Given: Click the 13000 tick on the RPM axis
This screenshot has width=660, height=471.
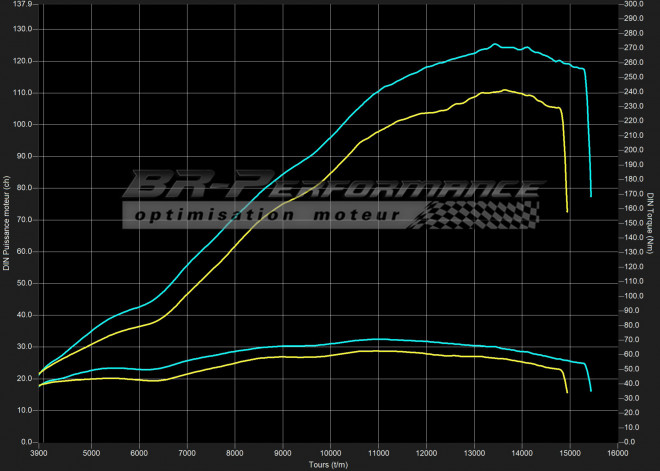Looking at the screenshot, I should click(473, 452).
